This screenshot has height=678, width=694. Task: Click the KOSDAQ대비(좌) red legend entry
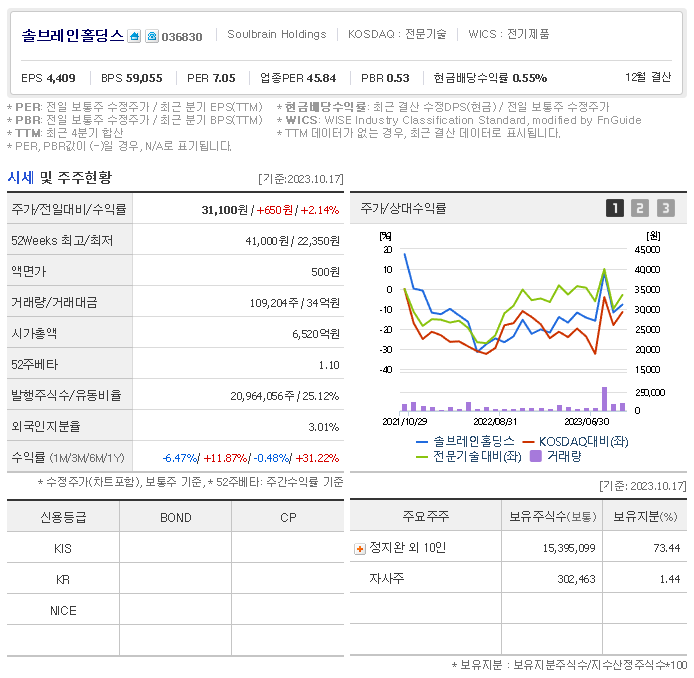point(575,441)
